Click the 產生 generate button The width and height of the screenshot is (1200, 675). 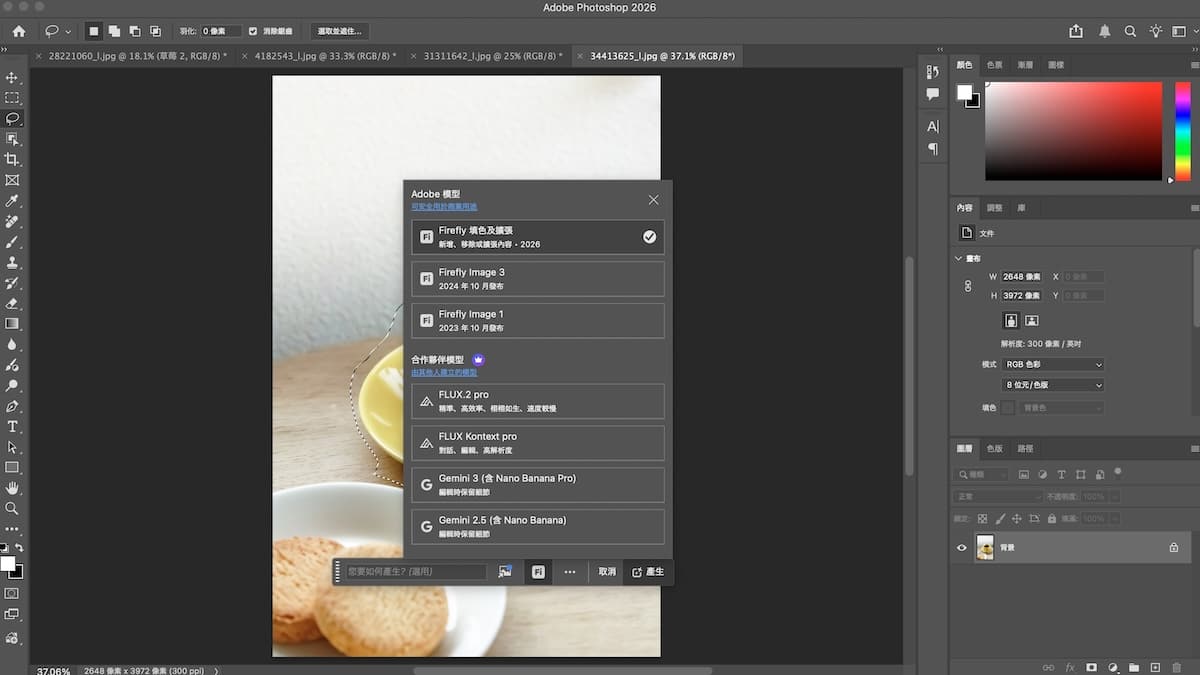(x=647, y=572)
